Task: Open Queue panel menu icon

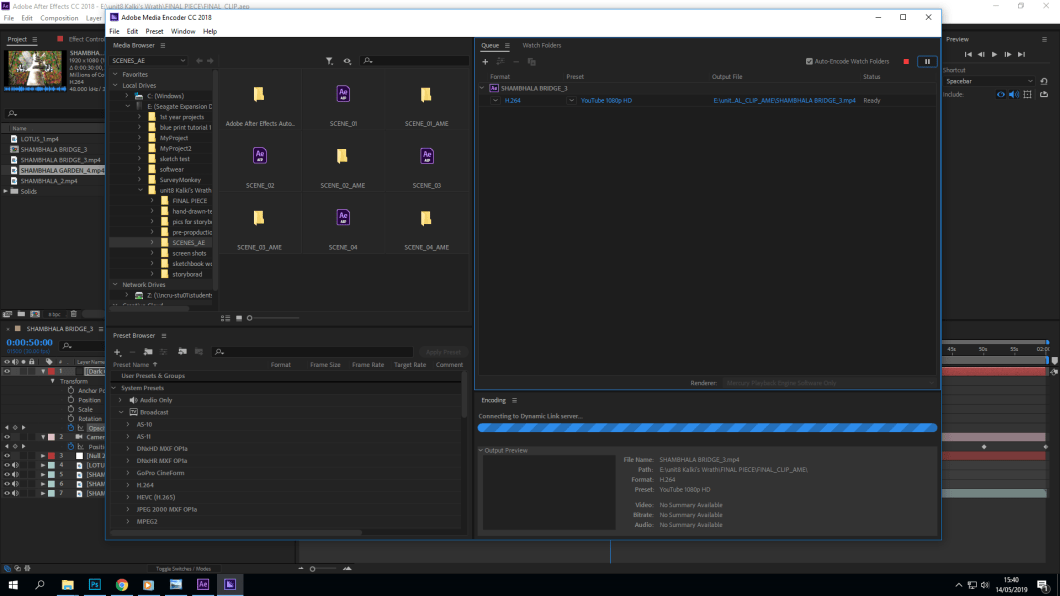Action: [507, 45]
